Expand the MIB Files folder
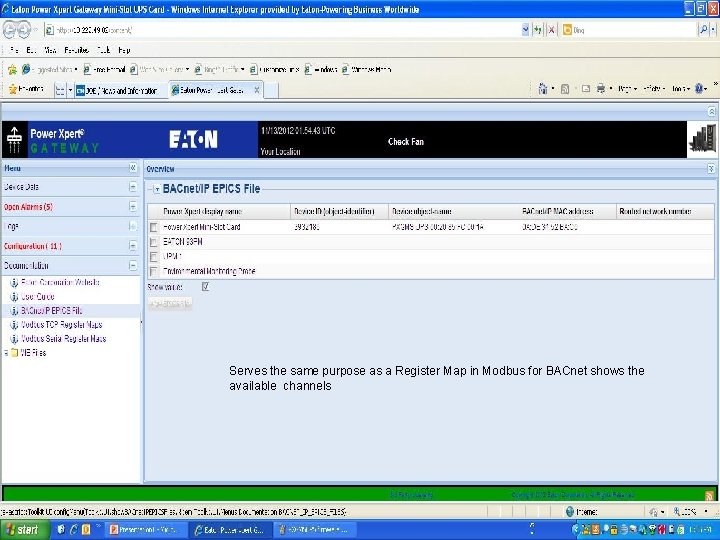The height and width of the screenshot is (540, 720). tap(6, 353)
